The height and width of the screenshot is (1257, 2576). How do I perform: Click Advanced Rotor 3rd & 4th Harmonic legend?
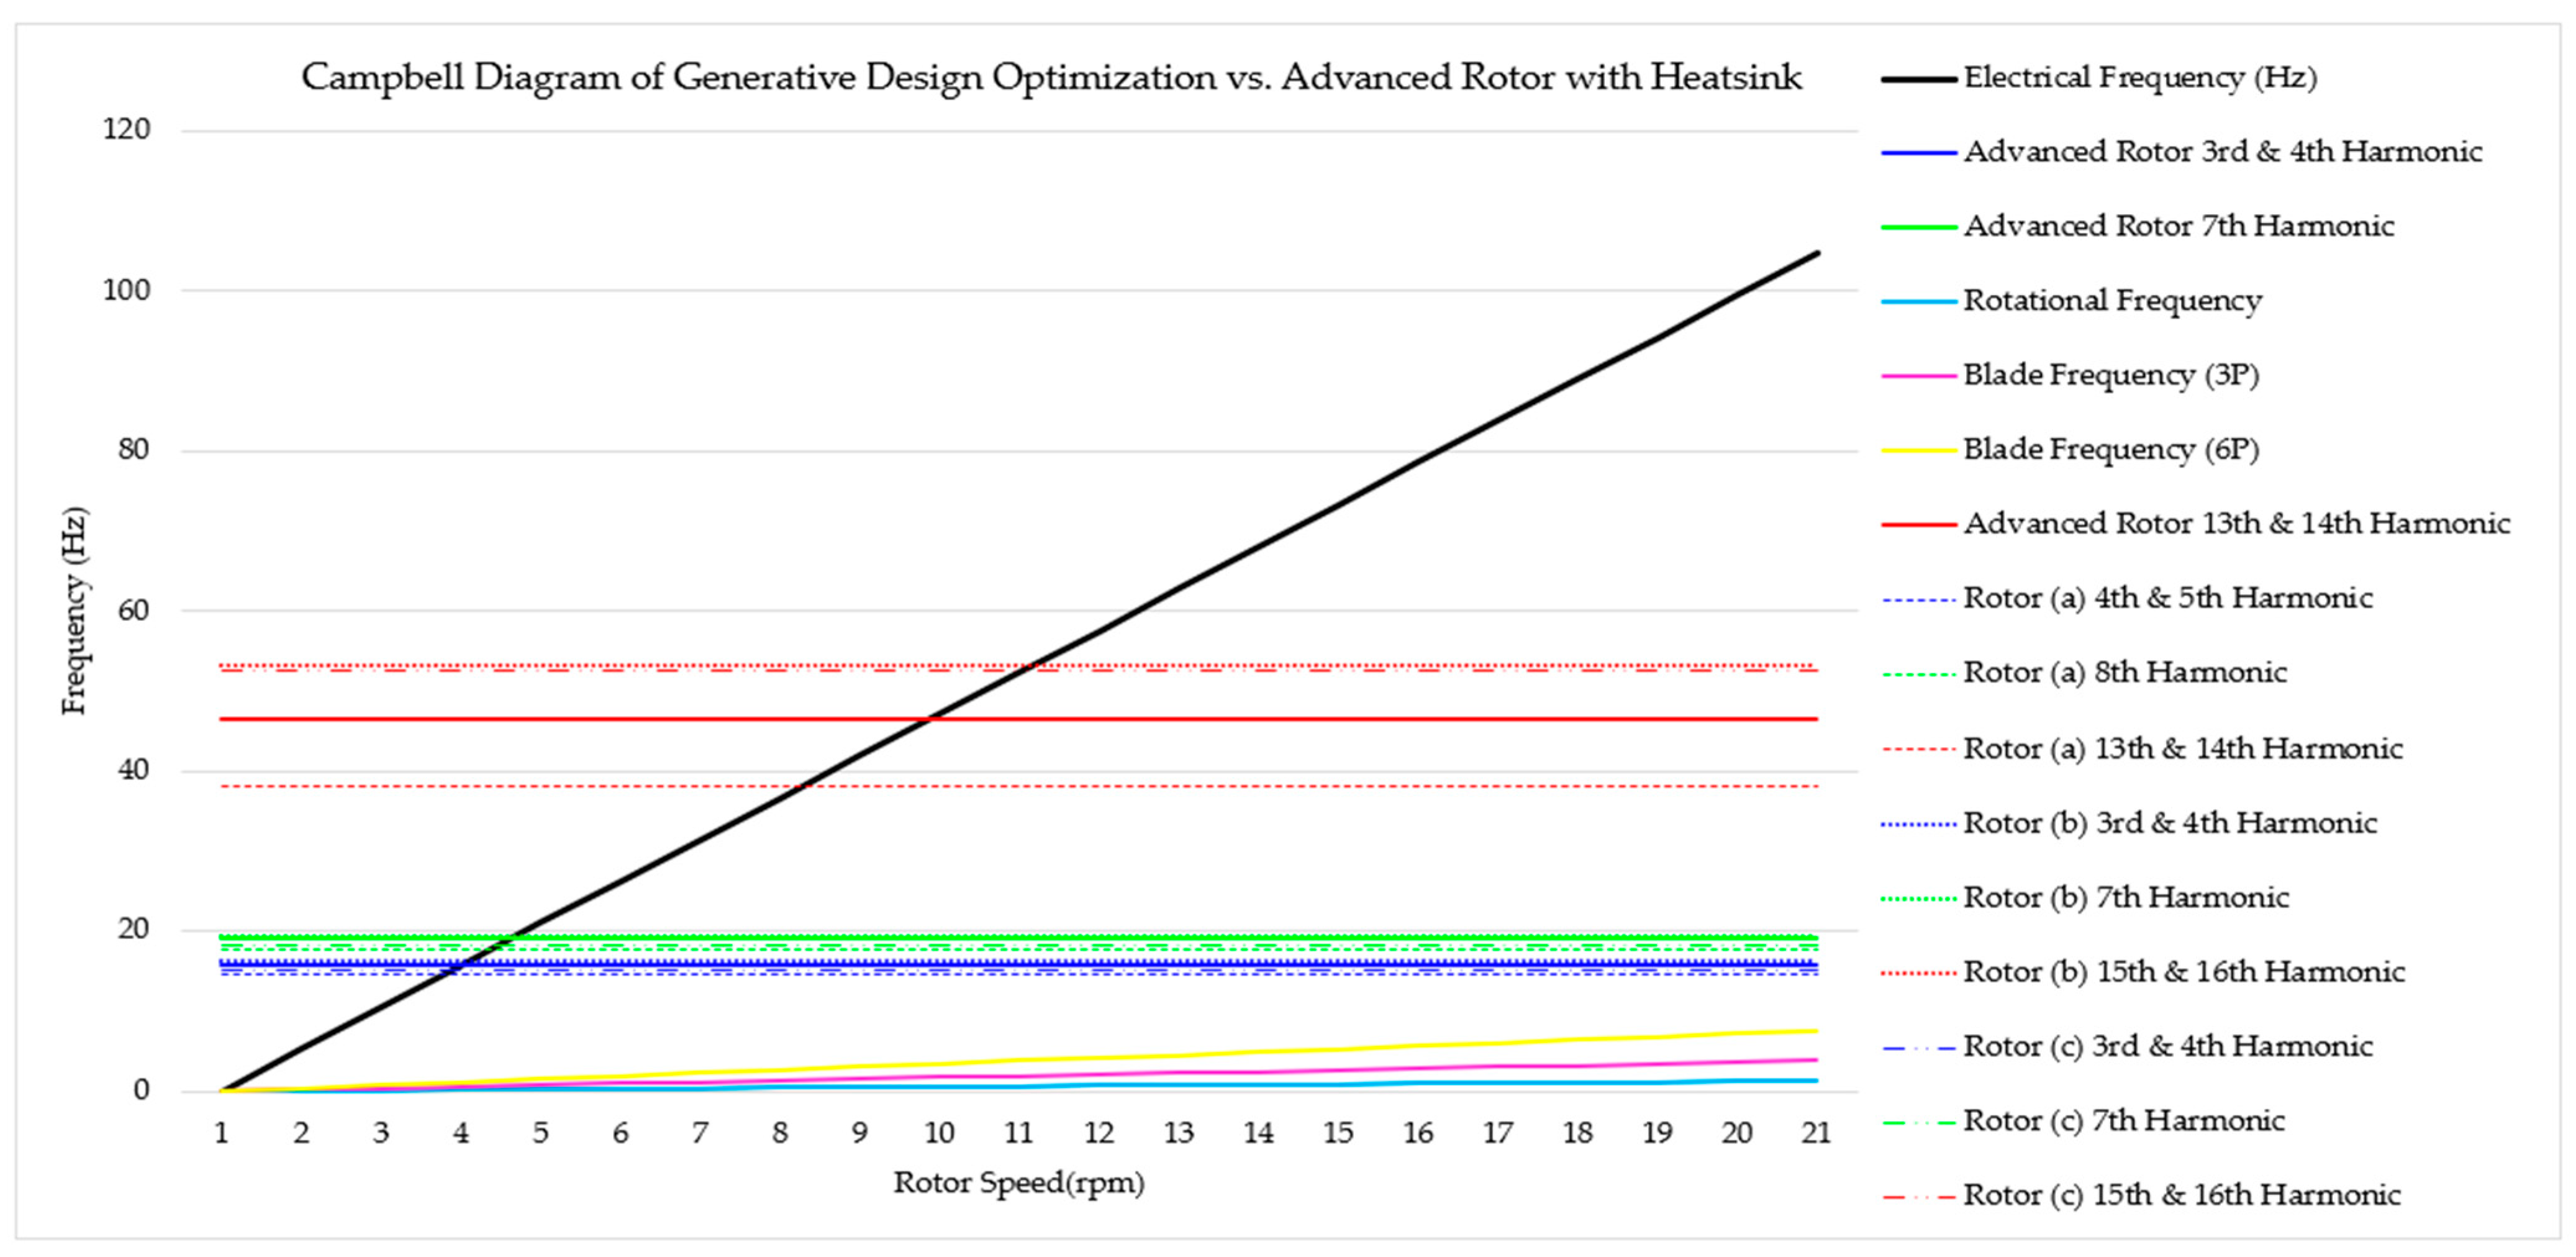(2222, 152)
